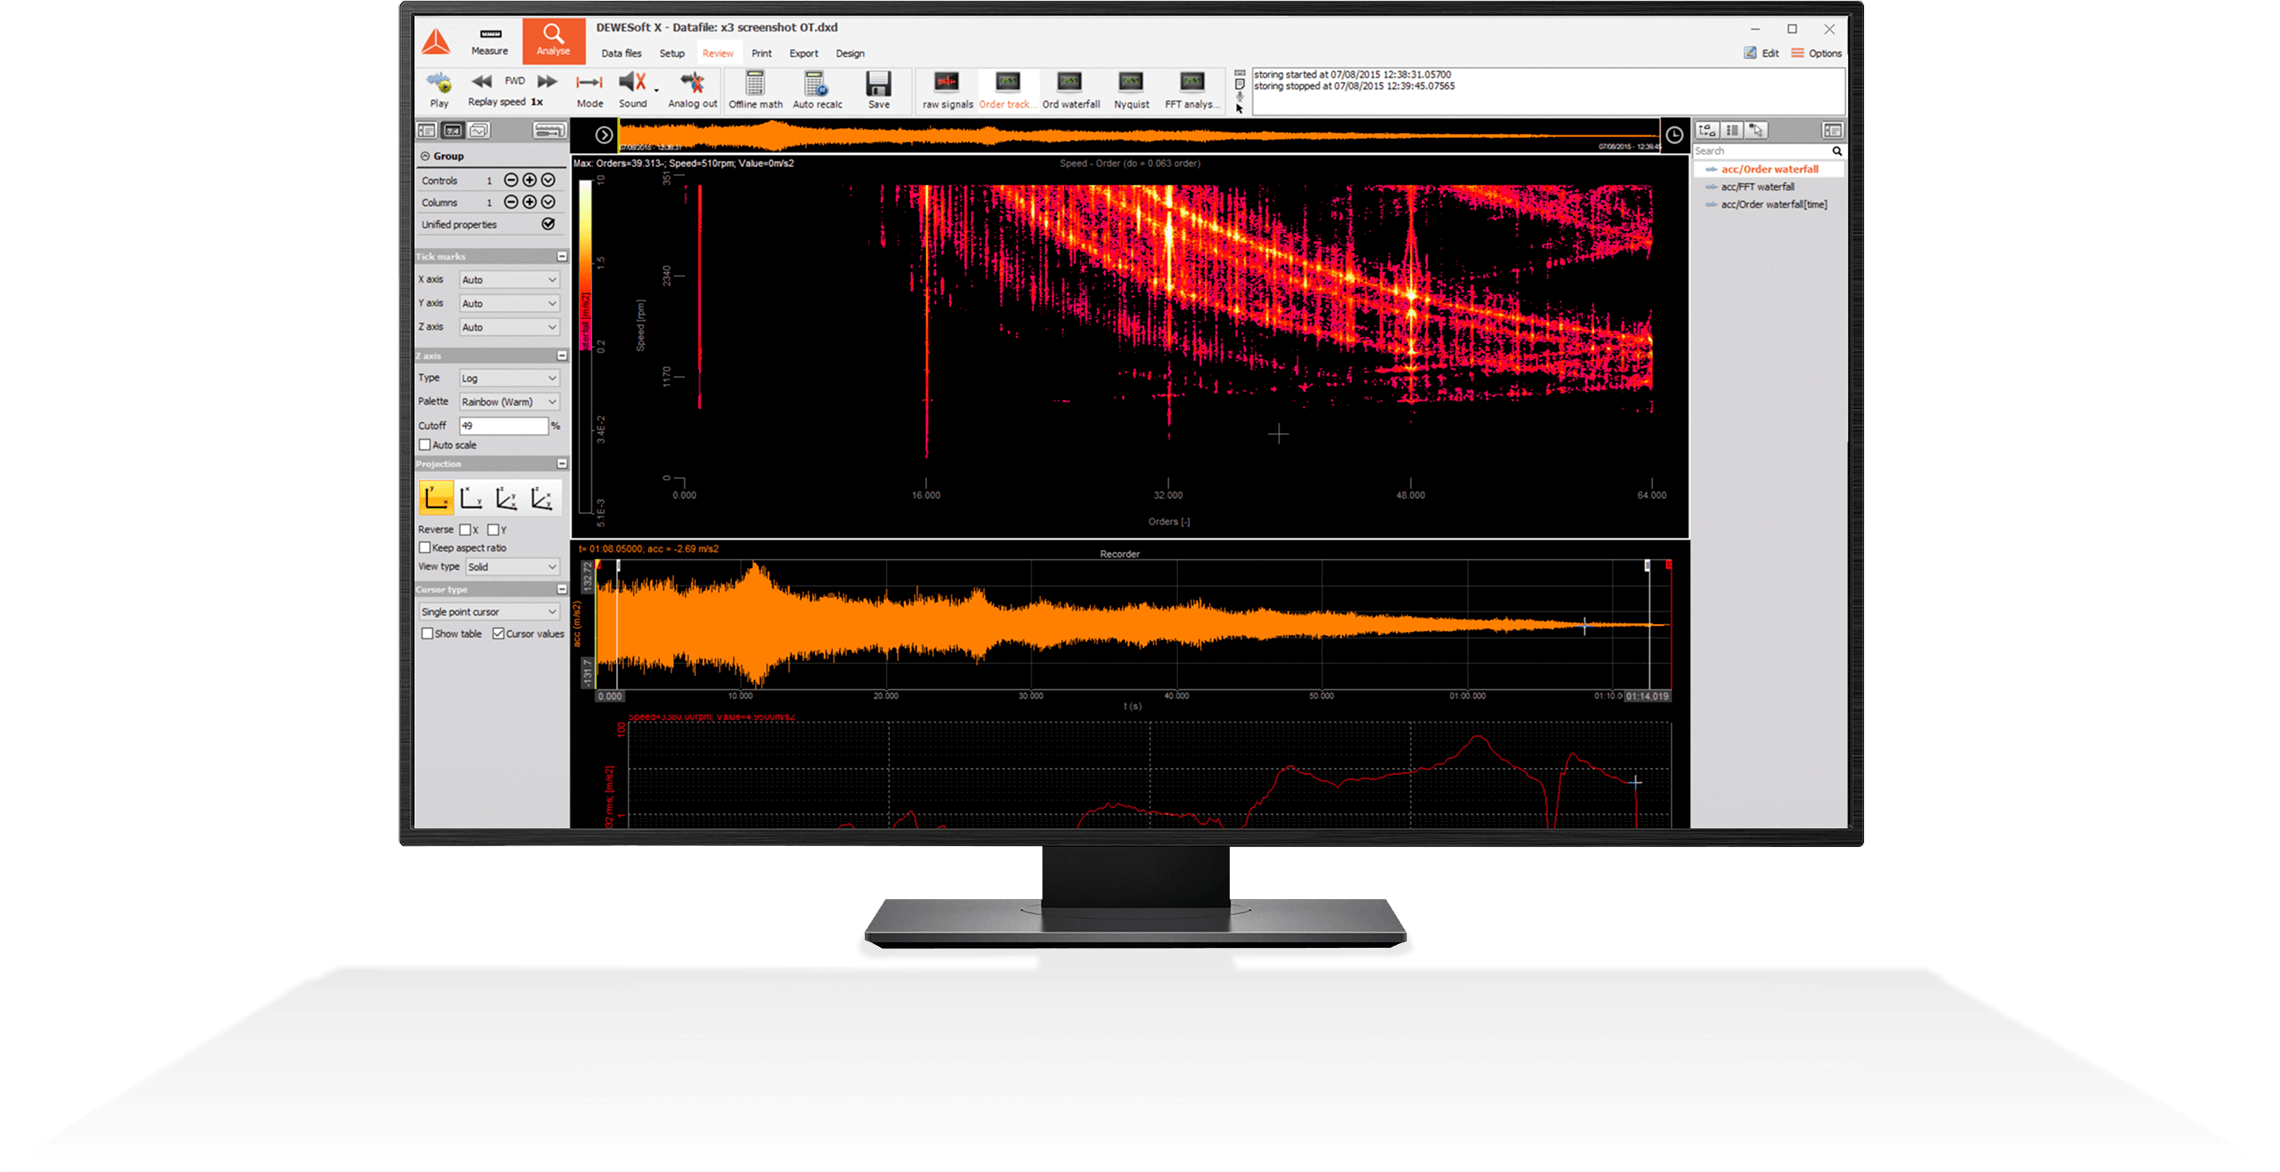Select the Ord waterfall display icon

click(x=1070, y=84)
